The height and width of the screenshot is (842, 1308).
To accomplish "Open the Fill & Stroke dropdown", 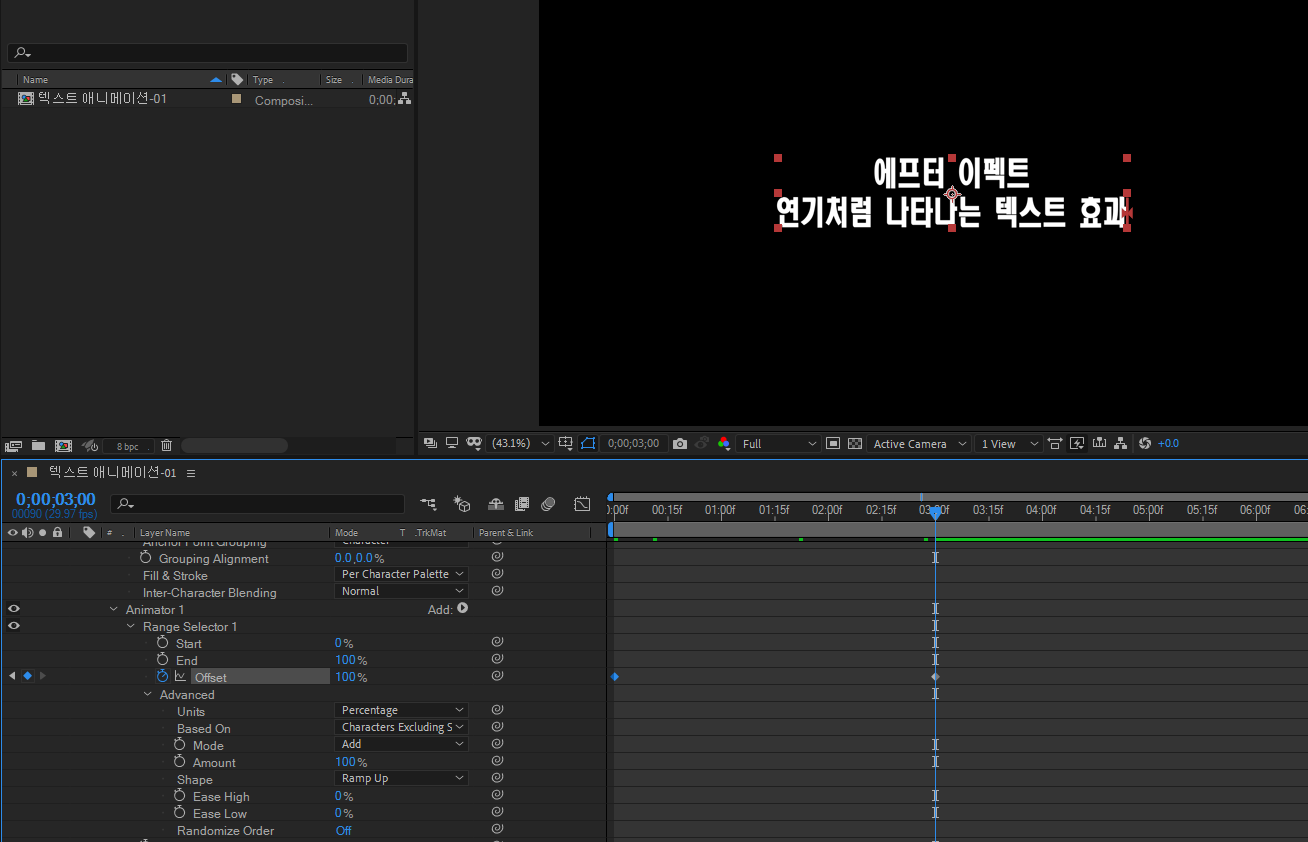I will click(401, 574).
